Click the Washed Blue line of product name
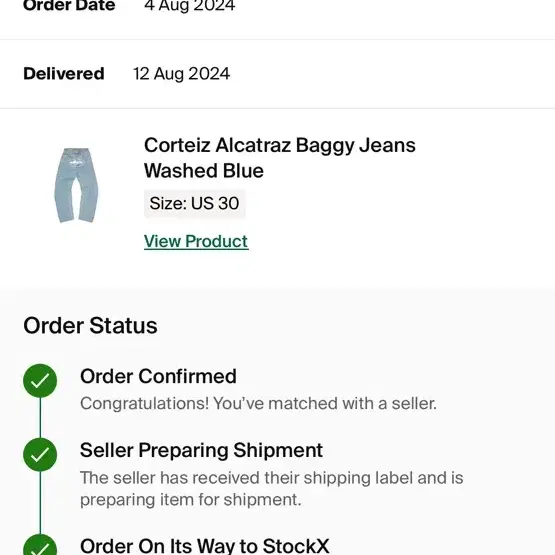Image resolution: width=555 pixels, height=555 pixels. [x=204, y=171]
